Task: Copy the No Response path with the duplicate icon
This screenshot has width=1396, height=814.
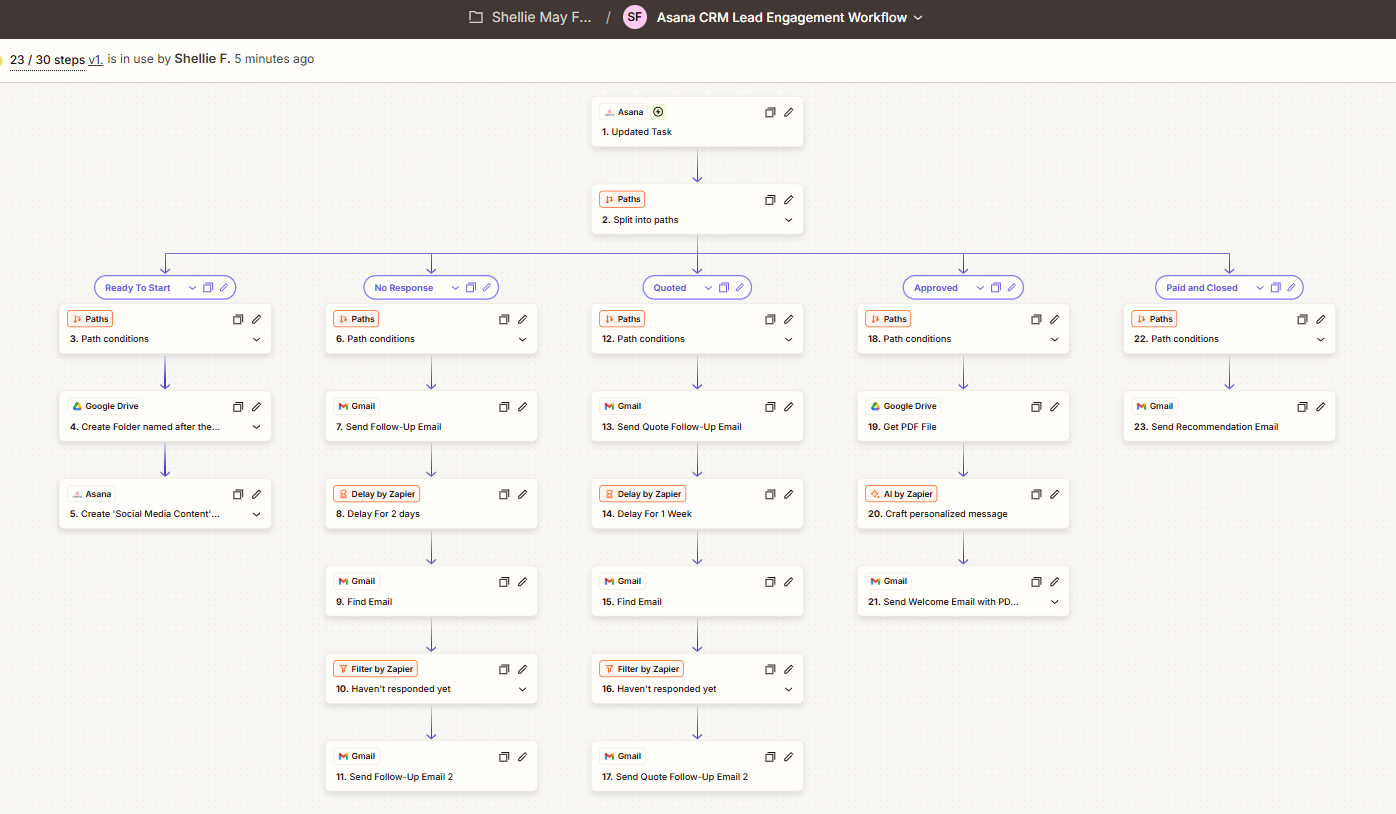Action: click(x=471, y=287)
